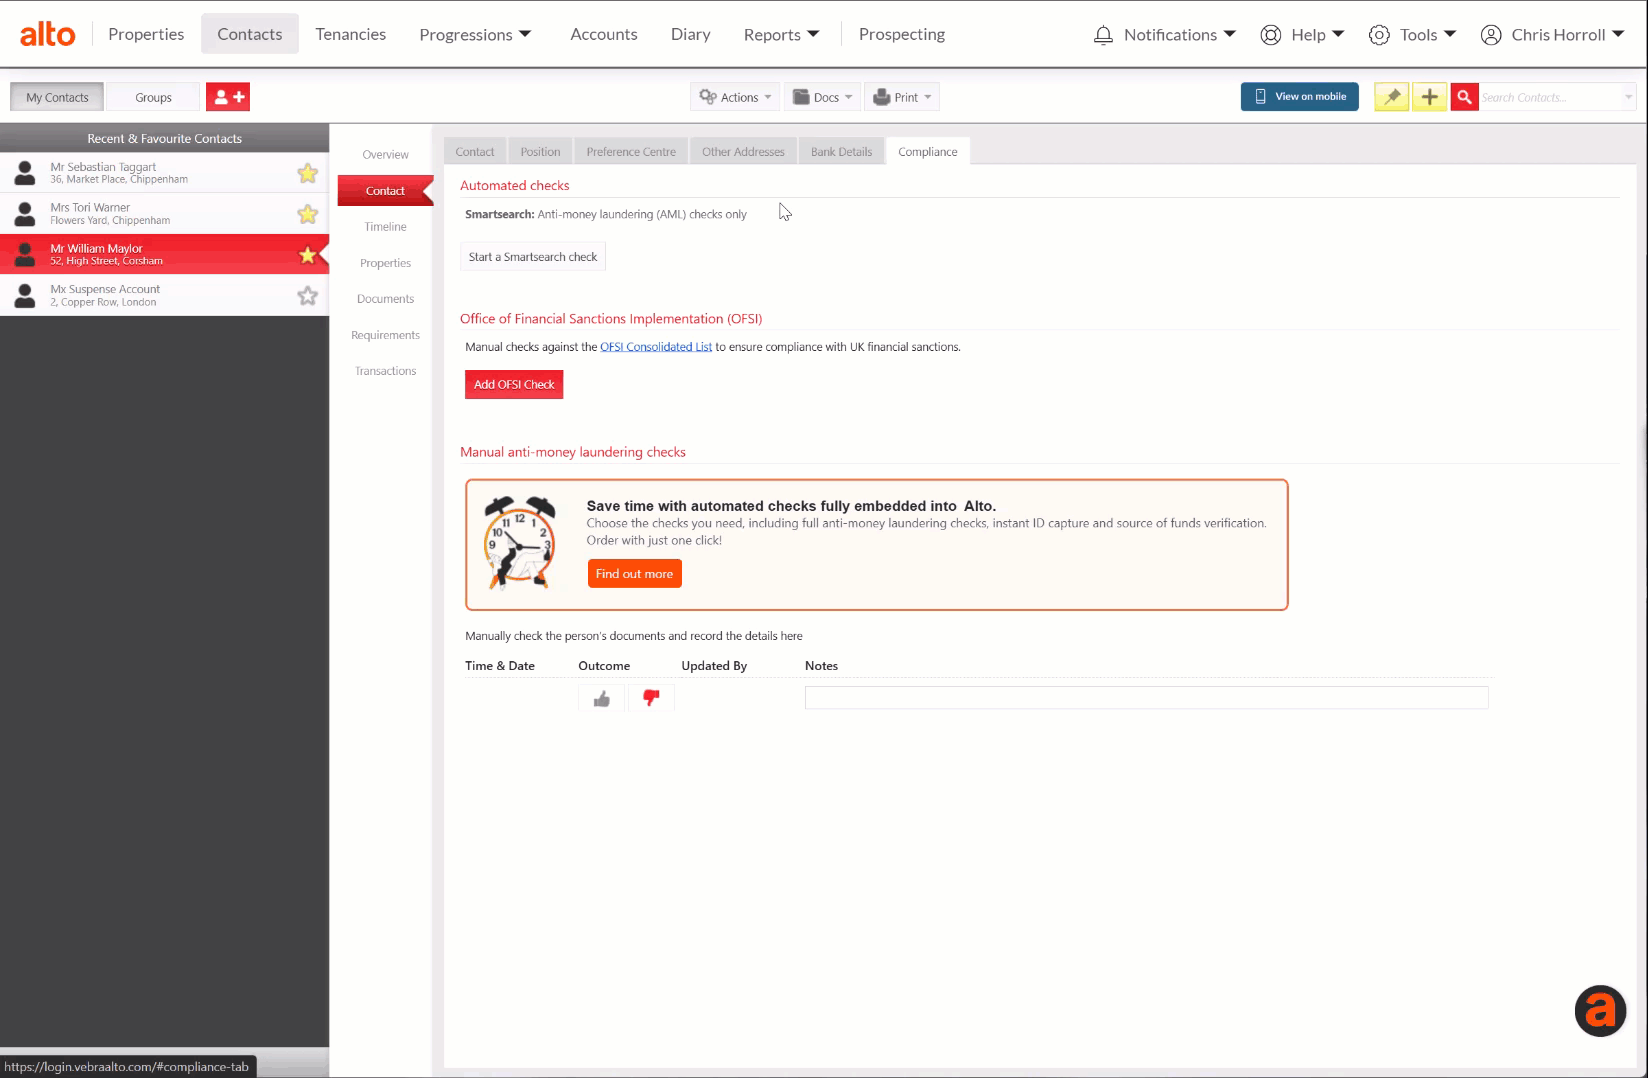The height and width of the screenshot is (1078, 1648).
Task: Click the add contact person icon
Action: pyautogui.click(x=227, y=96)
